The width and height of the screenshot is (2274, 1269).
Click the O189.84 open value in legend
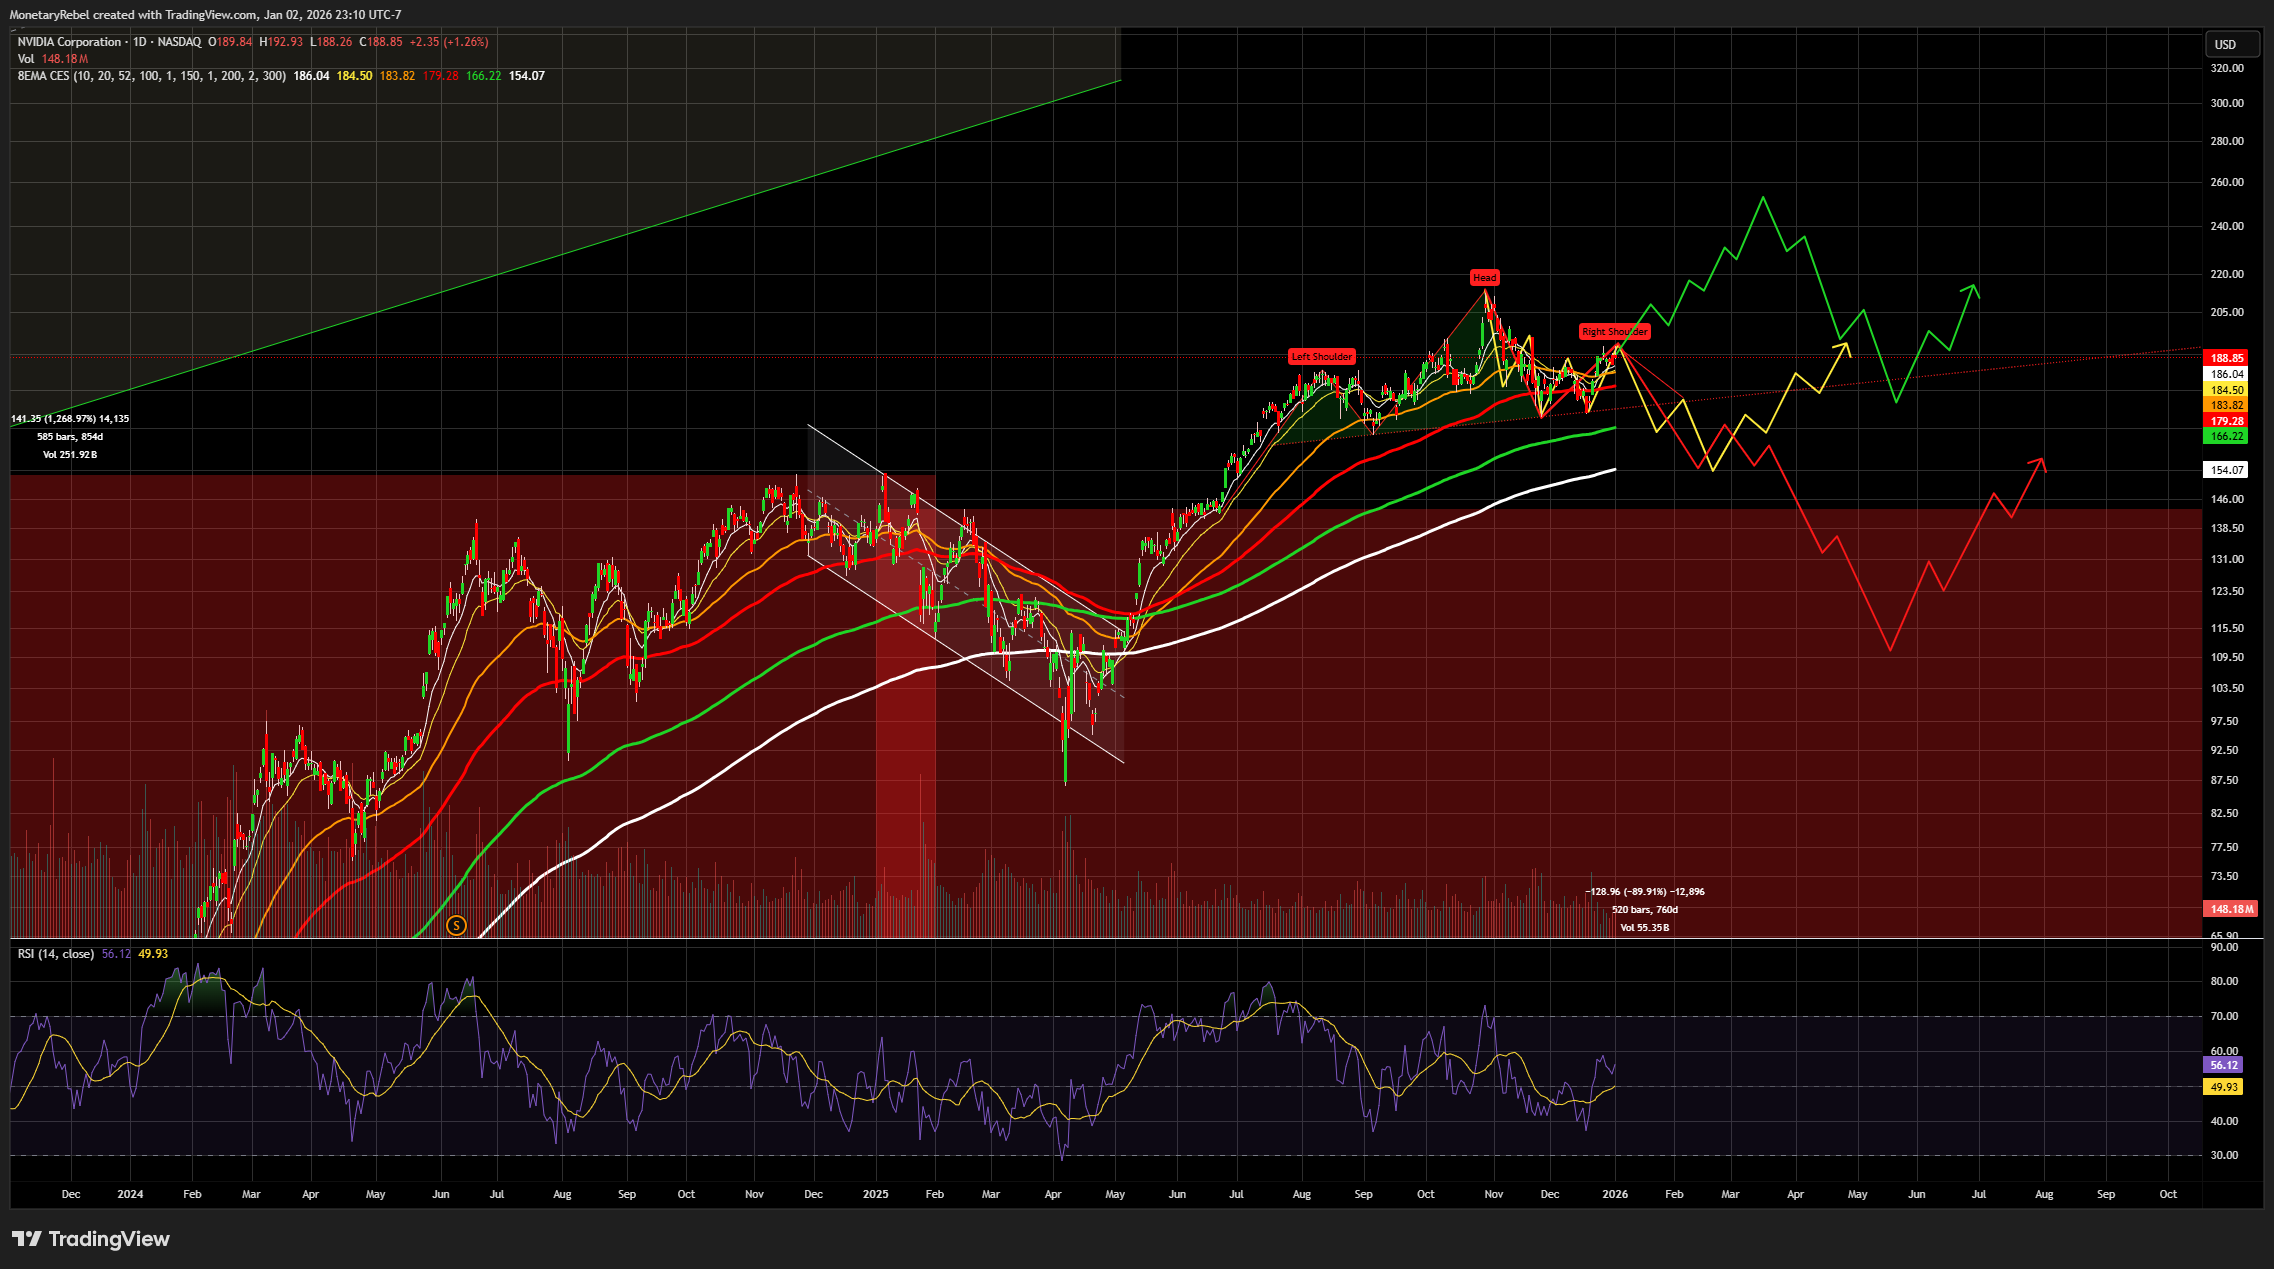click(x=230, y=42)
